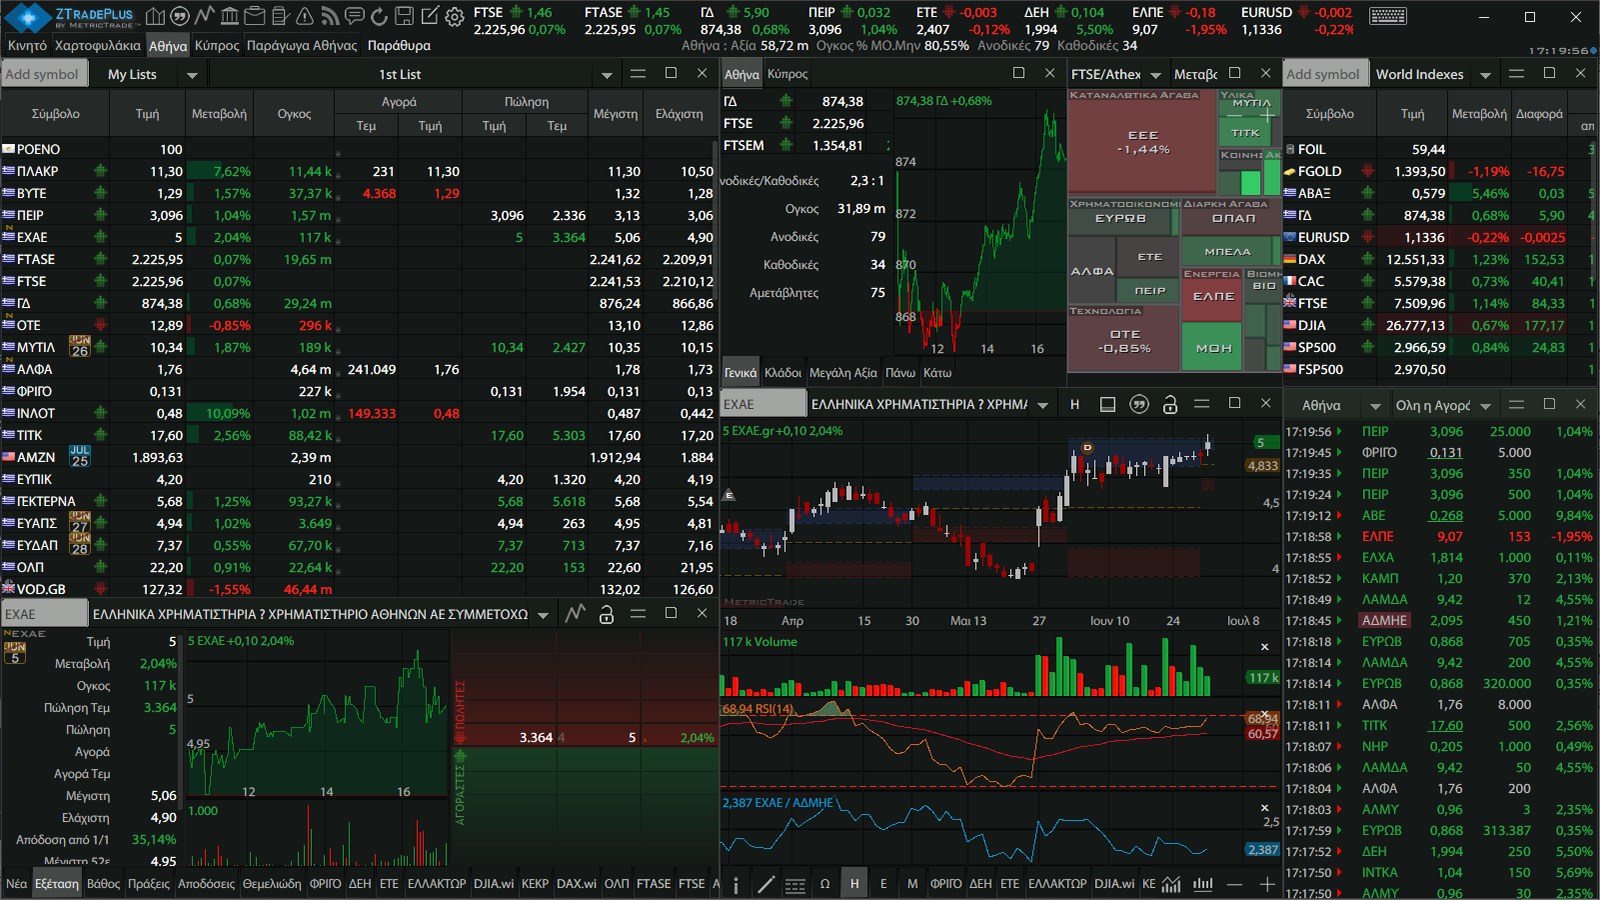The height and width of the screenshot is (900, 1600).
Task: Click the on-screen keyboard icon
Action: (x=1387, y=16)
